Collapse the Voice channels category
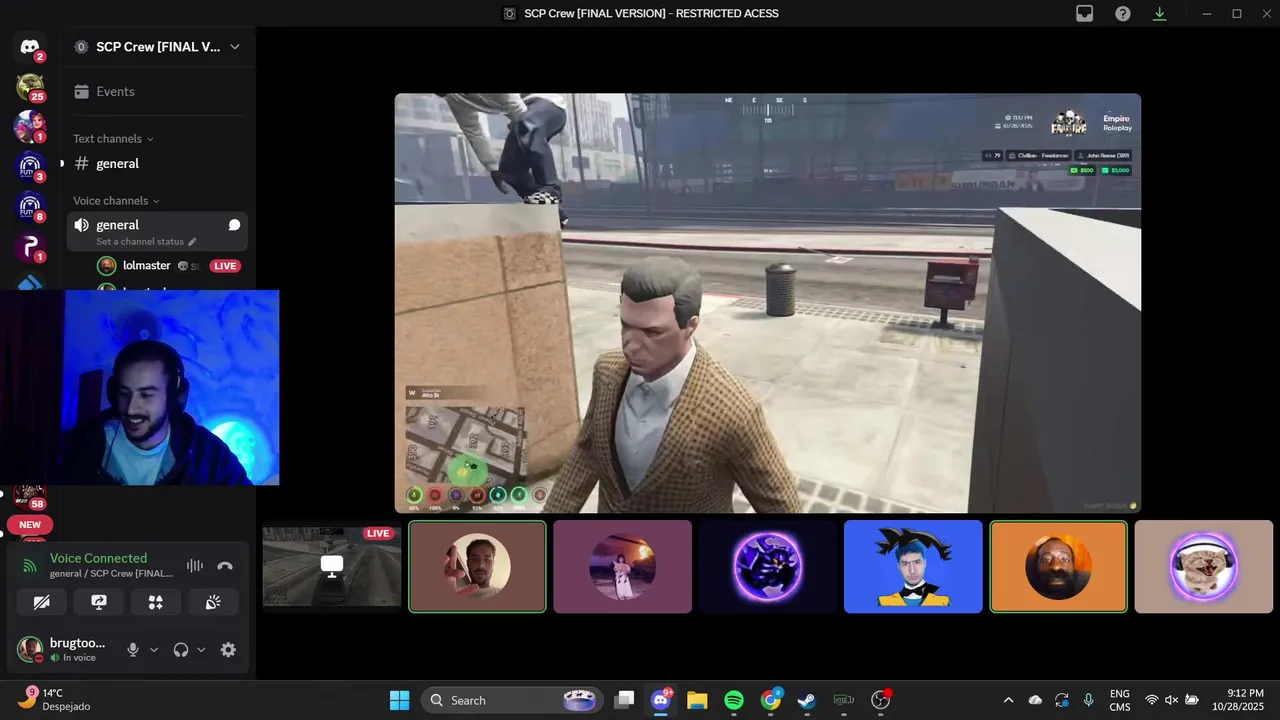 116,201
